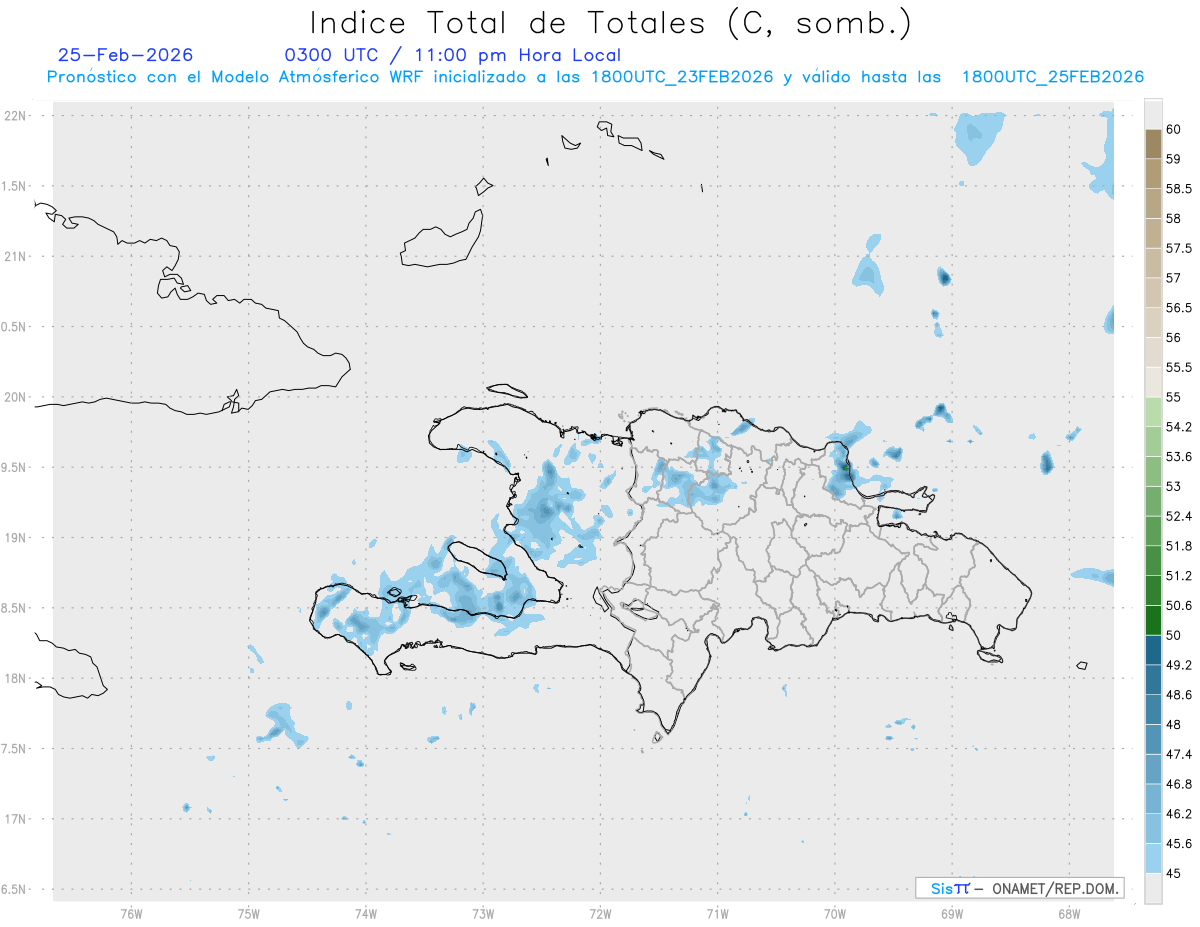The height and width of the screenshot is (927, 1200).
Task: Click the latitude label '8.5N'
Action: click(14, 608)
